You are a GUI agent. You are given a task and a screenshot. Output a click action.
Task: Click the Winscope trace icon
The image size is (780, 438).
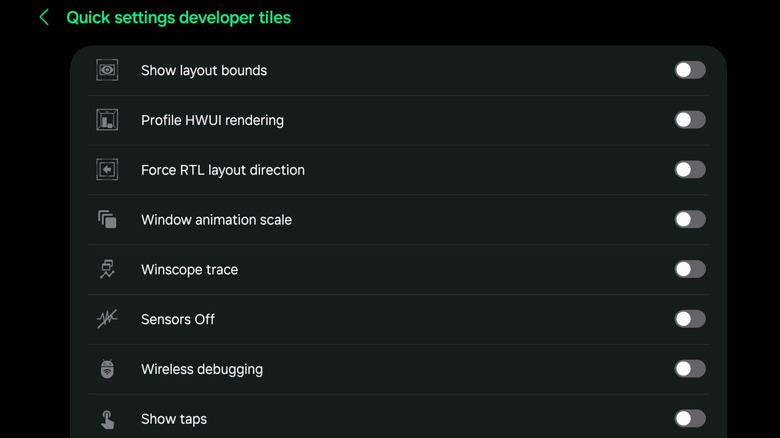[107, 269]
